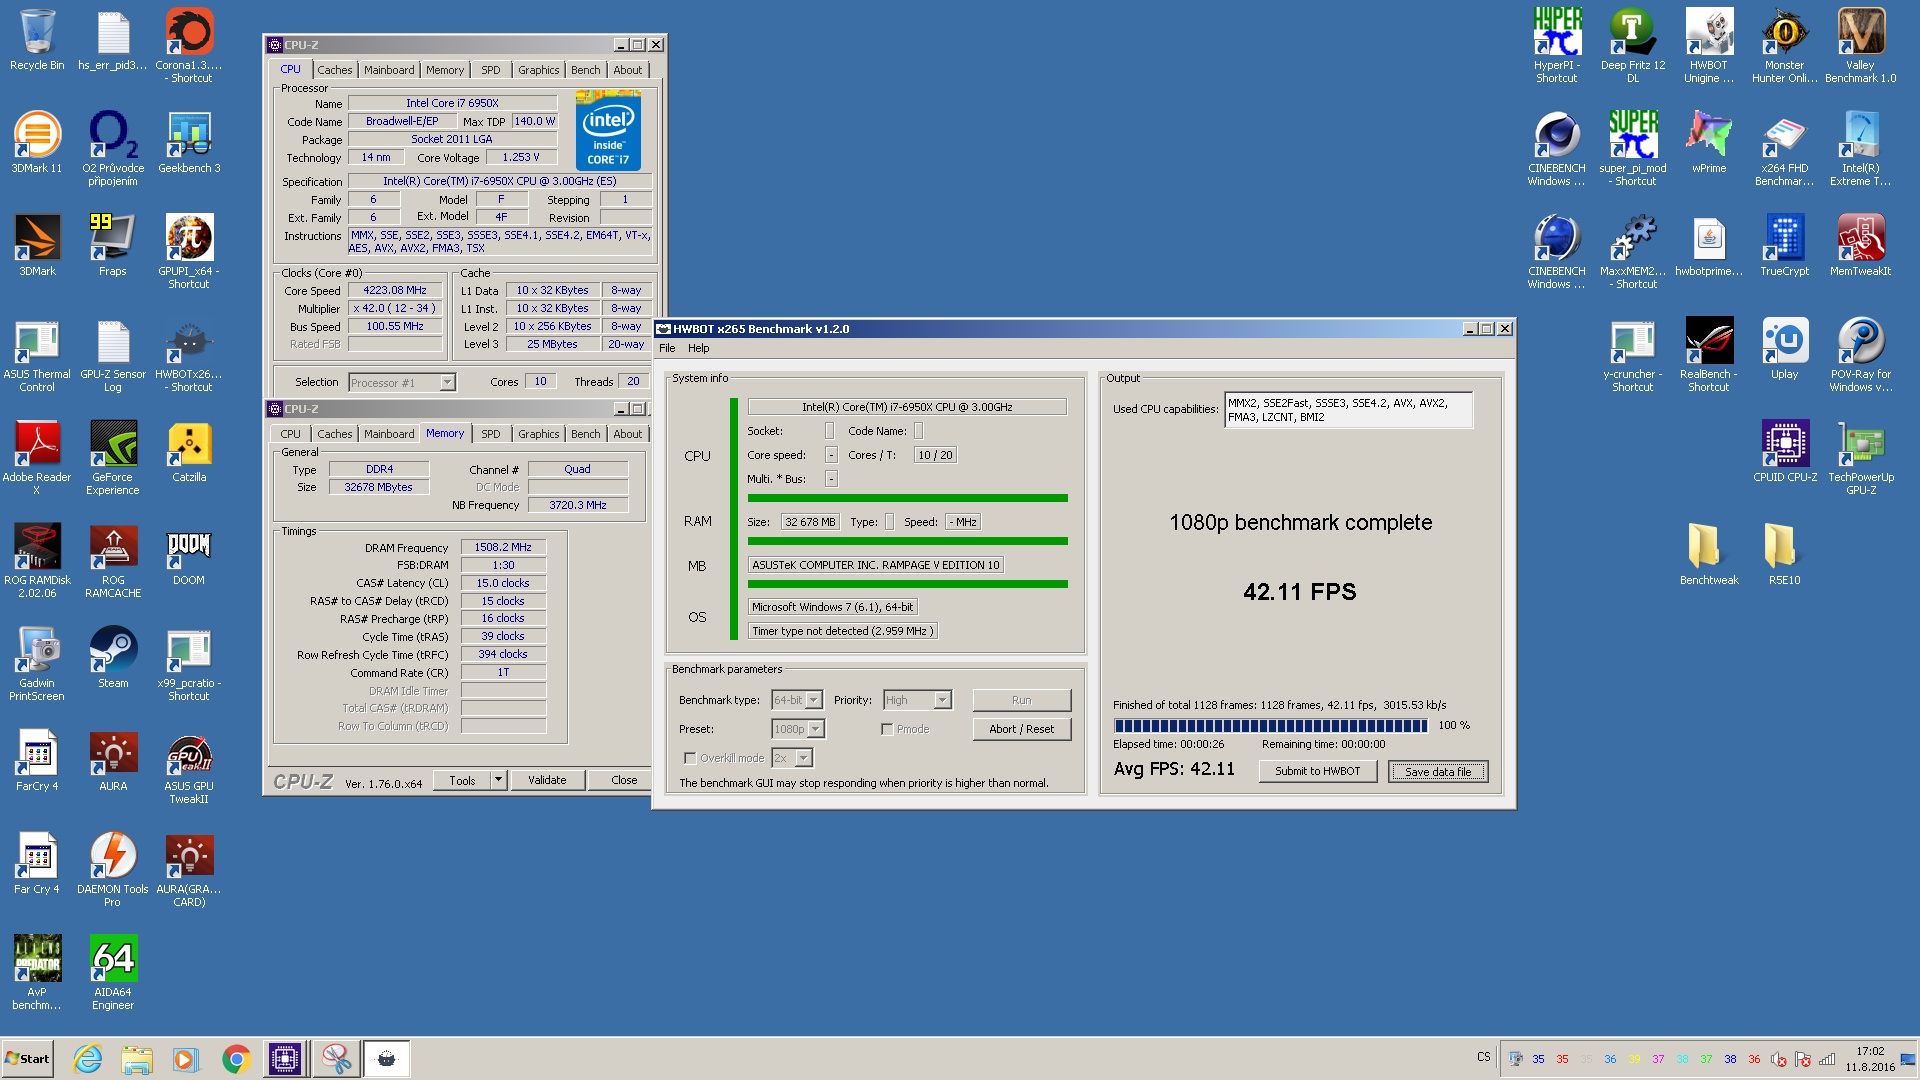
Task: Open Steam desktop icon
Action: (x=113, y=657)
